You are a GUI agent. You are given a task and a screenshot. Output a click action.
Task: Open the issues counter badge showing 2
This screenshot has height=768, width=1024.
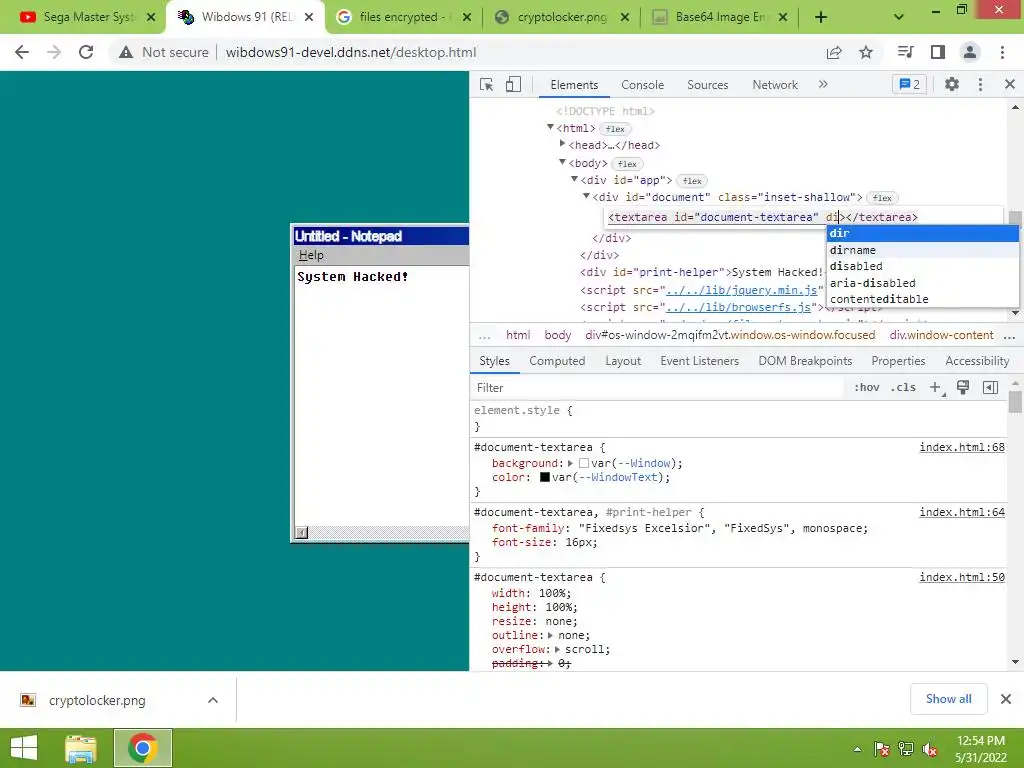click(x=909, y=84)
